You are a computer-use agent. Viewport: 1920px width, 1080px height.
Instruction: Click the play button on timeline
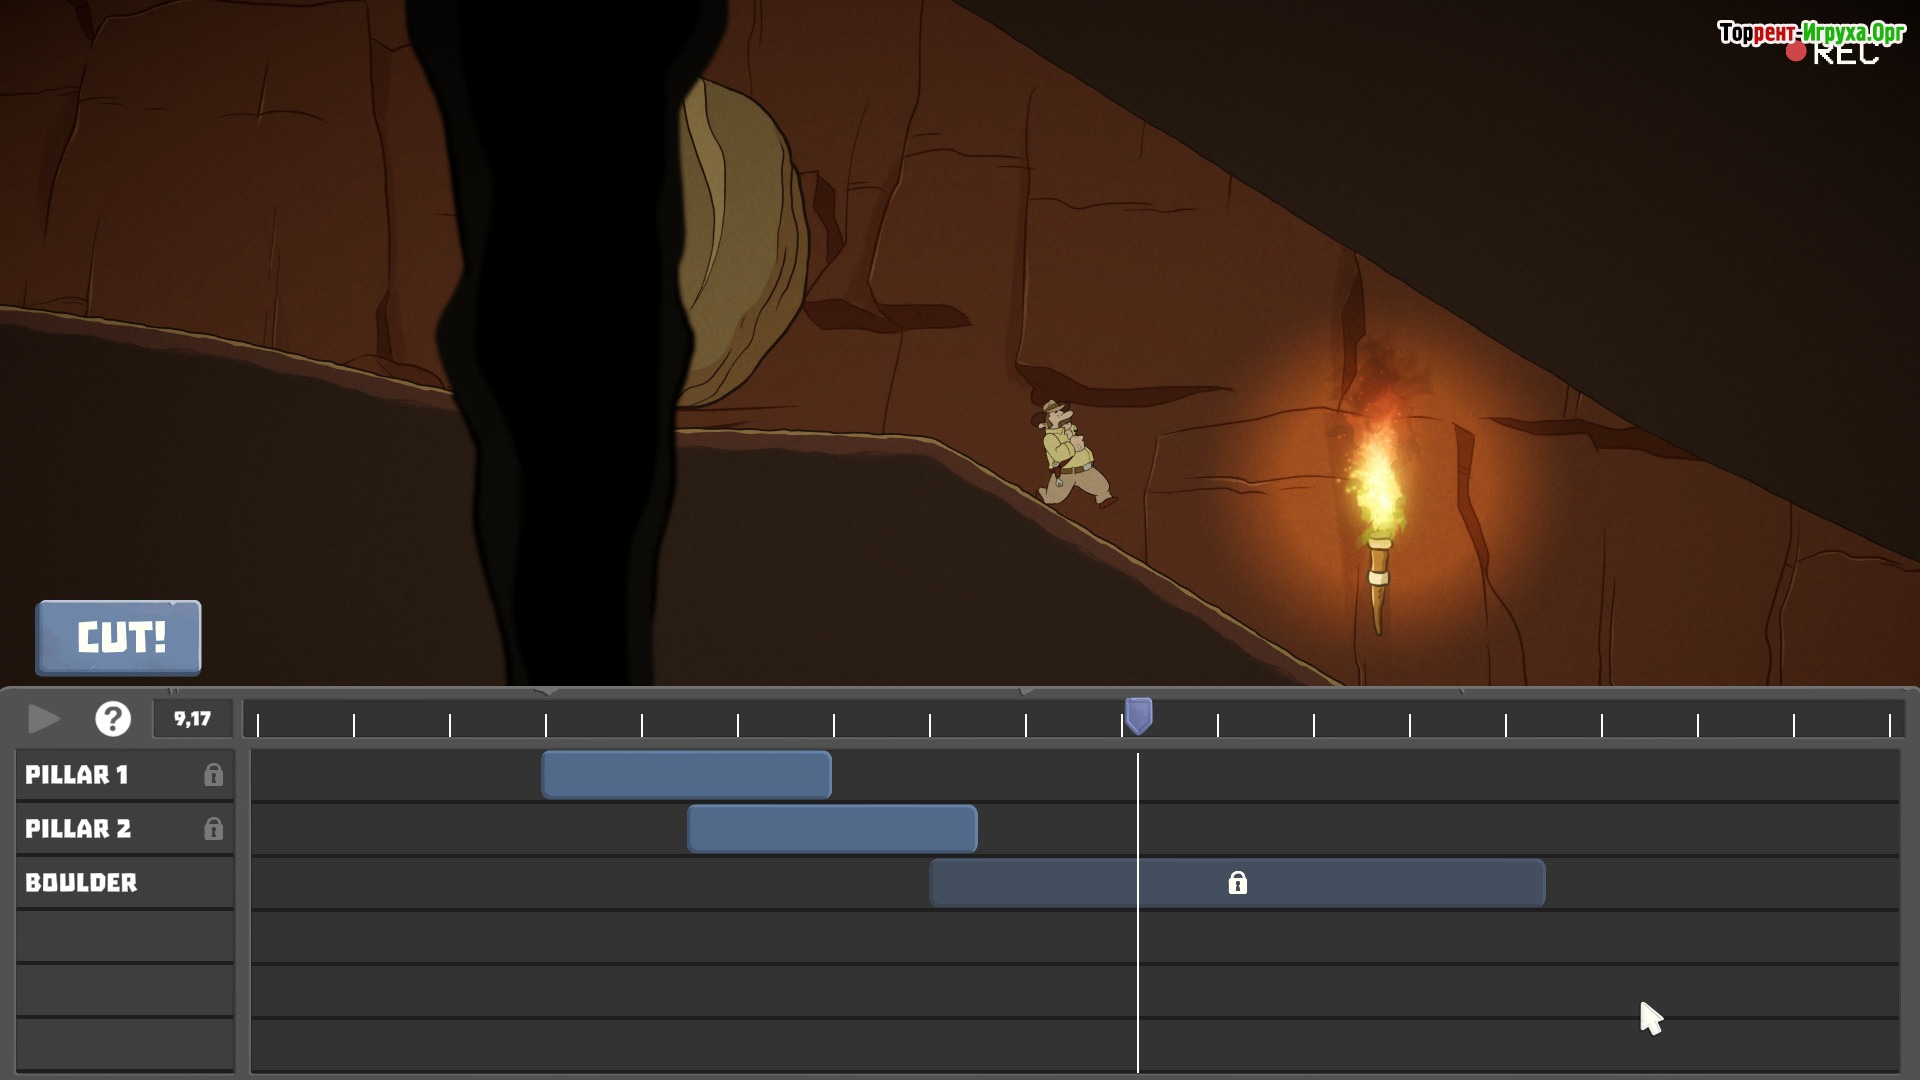[x=43, y=719]
